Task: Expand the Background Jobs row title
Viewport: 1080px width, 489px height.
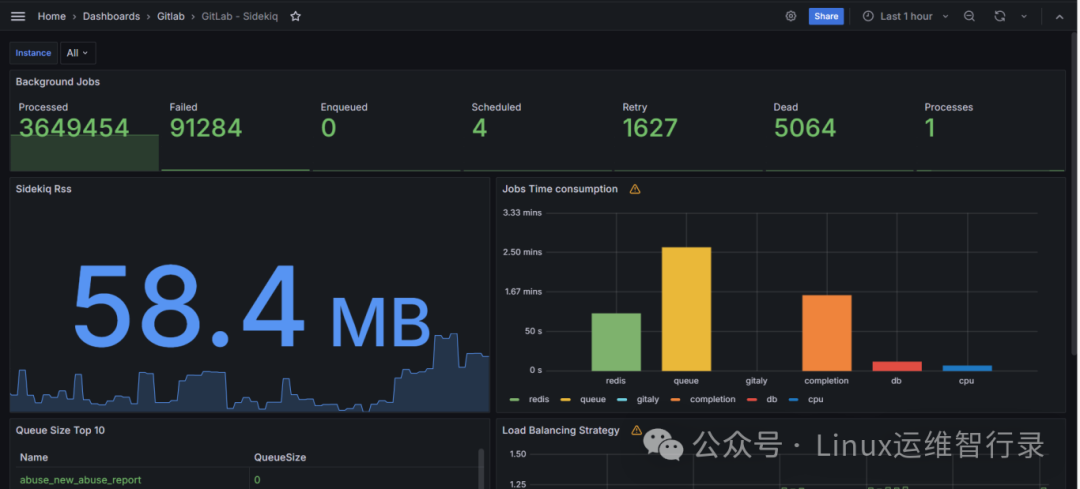Action: pos(58,81)
